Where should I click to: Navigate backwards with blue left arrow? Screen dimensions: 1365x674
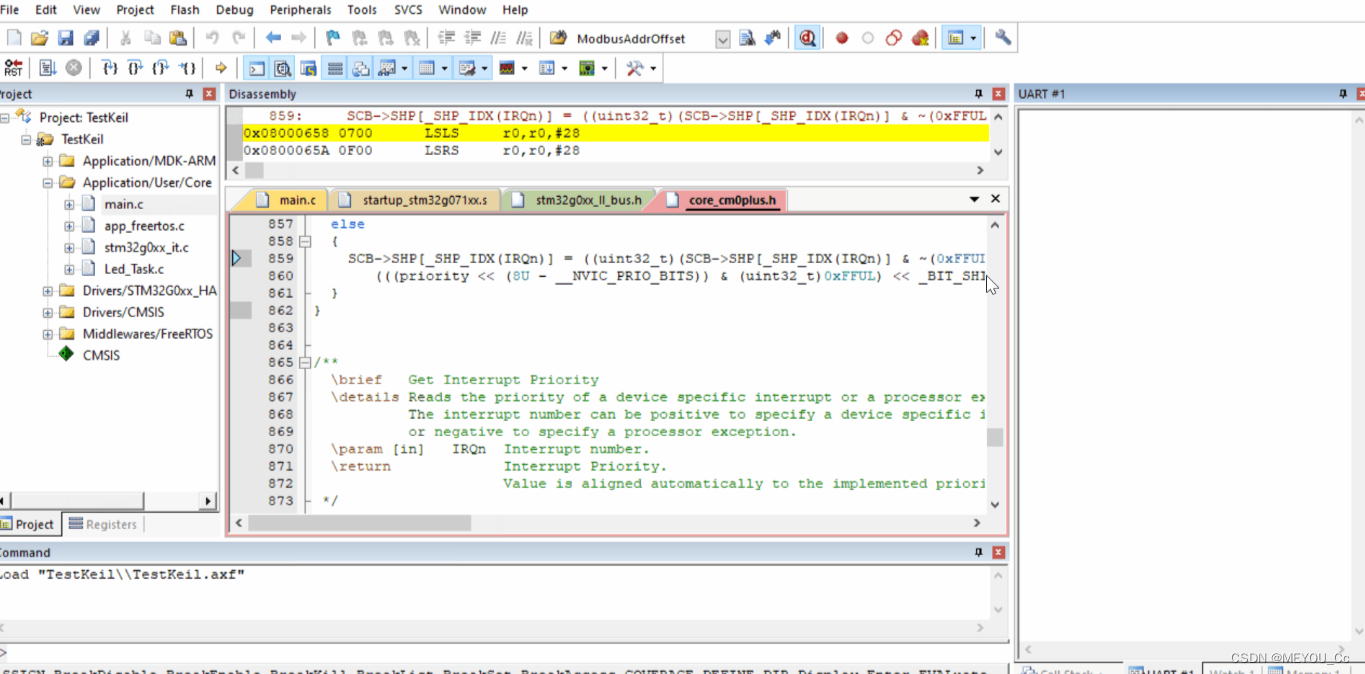pos(273,38)
